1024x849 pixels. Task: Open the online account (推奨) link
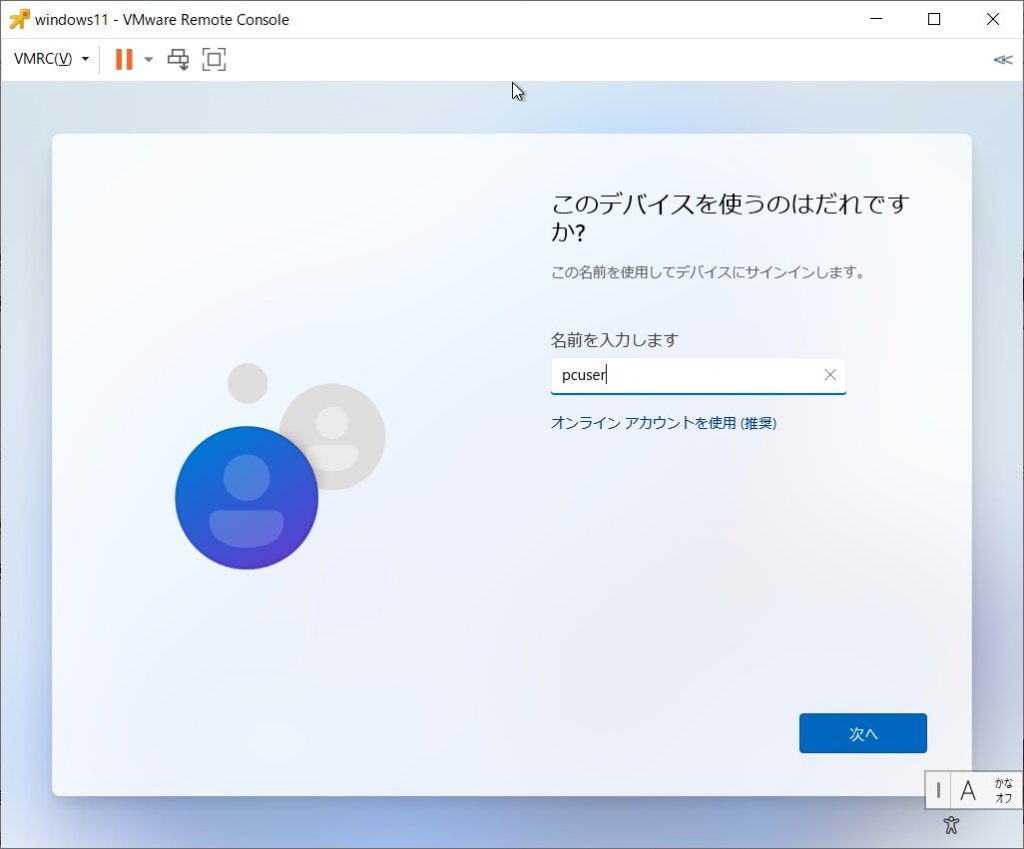(x=664, y=423)
